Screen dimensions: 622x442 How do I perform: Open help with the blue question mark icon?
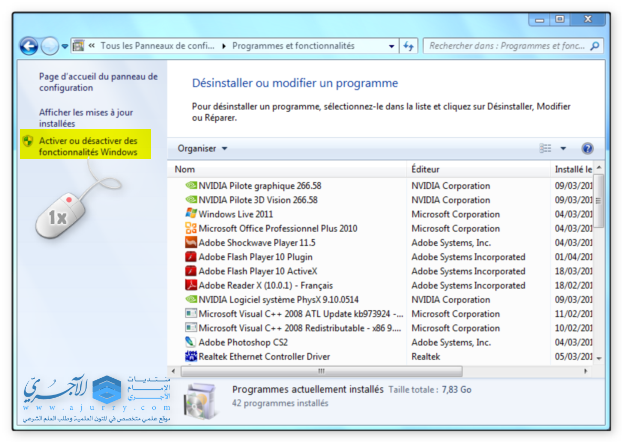pyautogui.click(x=588, y=148)
